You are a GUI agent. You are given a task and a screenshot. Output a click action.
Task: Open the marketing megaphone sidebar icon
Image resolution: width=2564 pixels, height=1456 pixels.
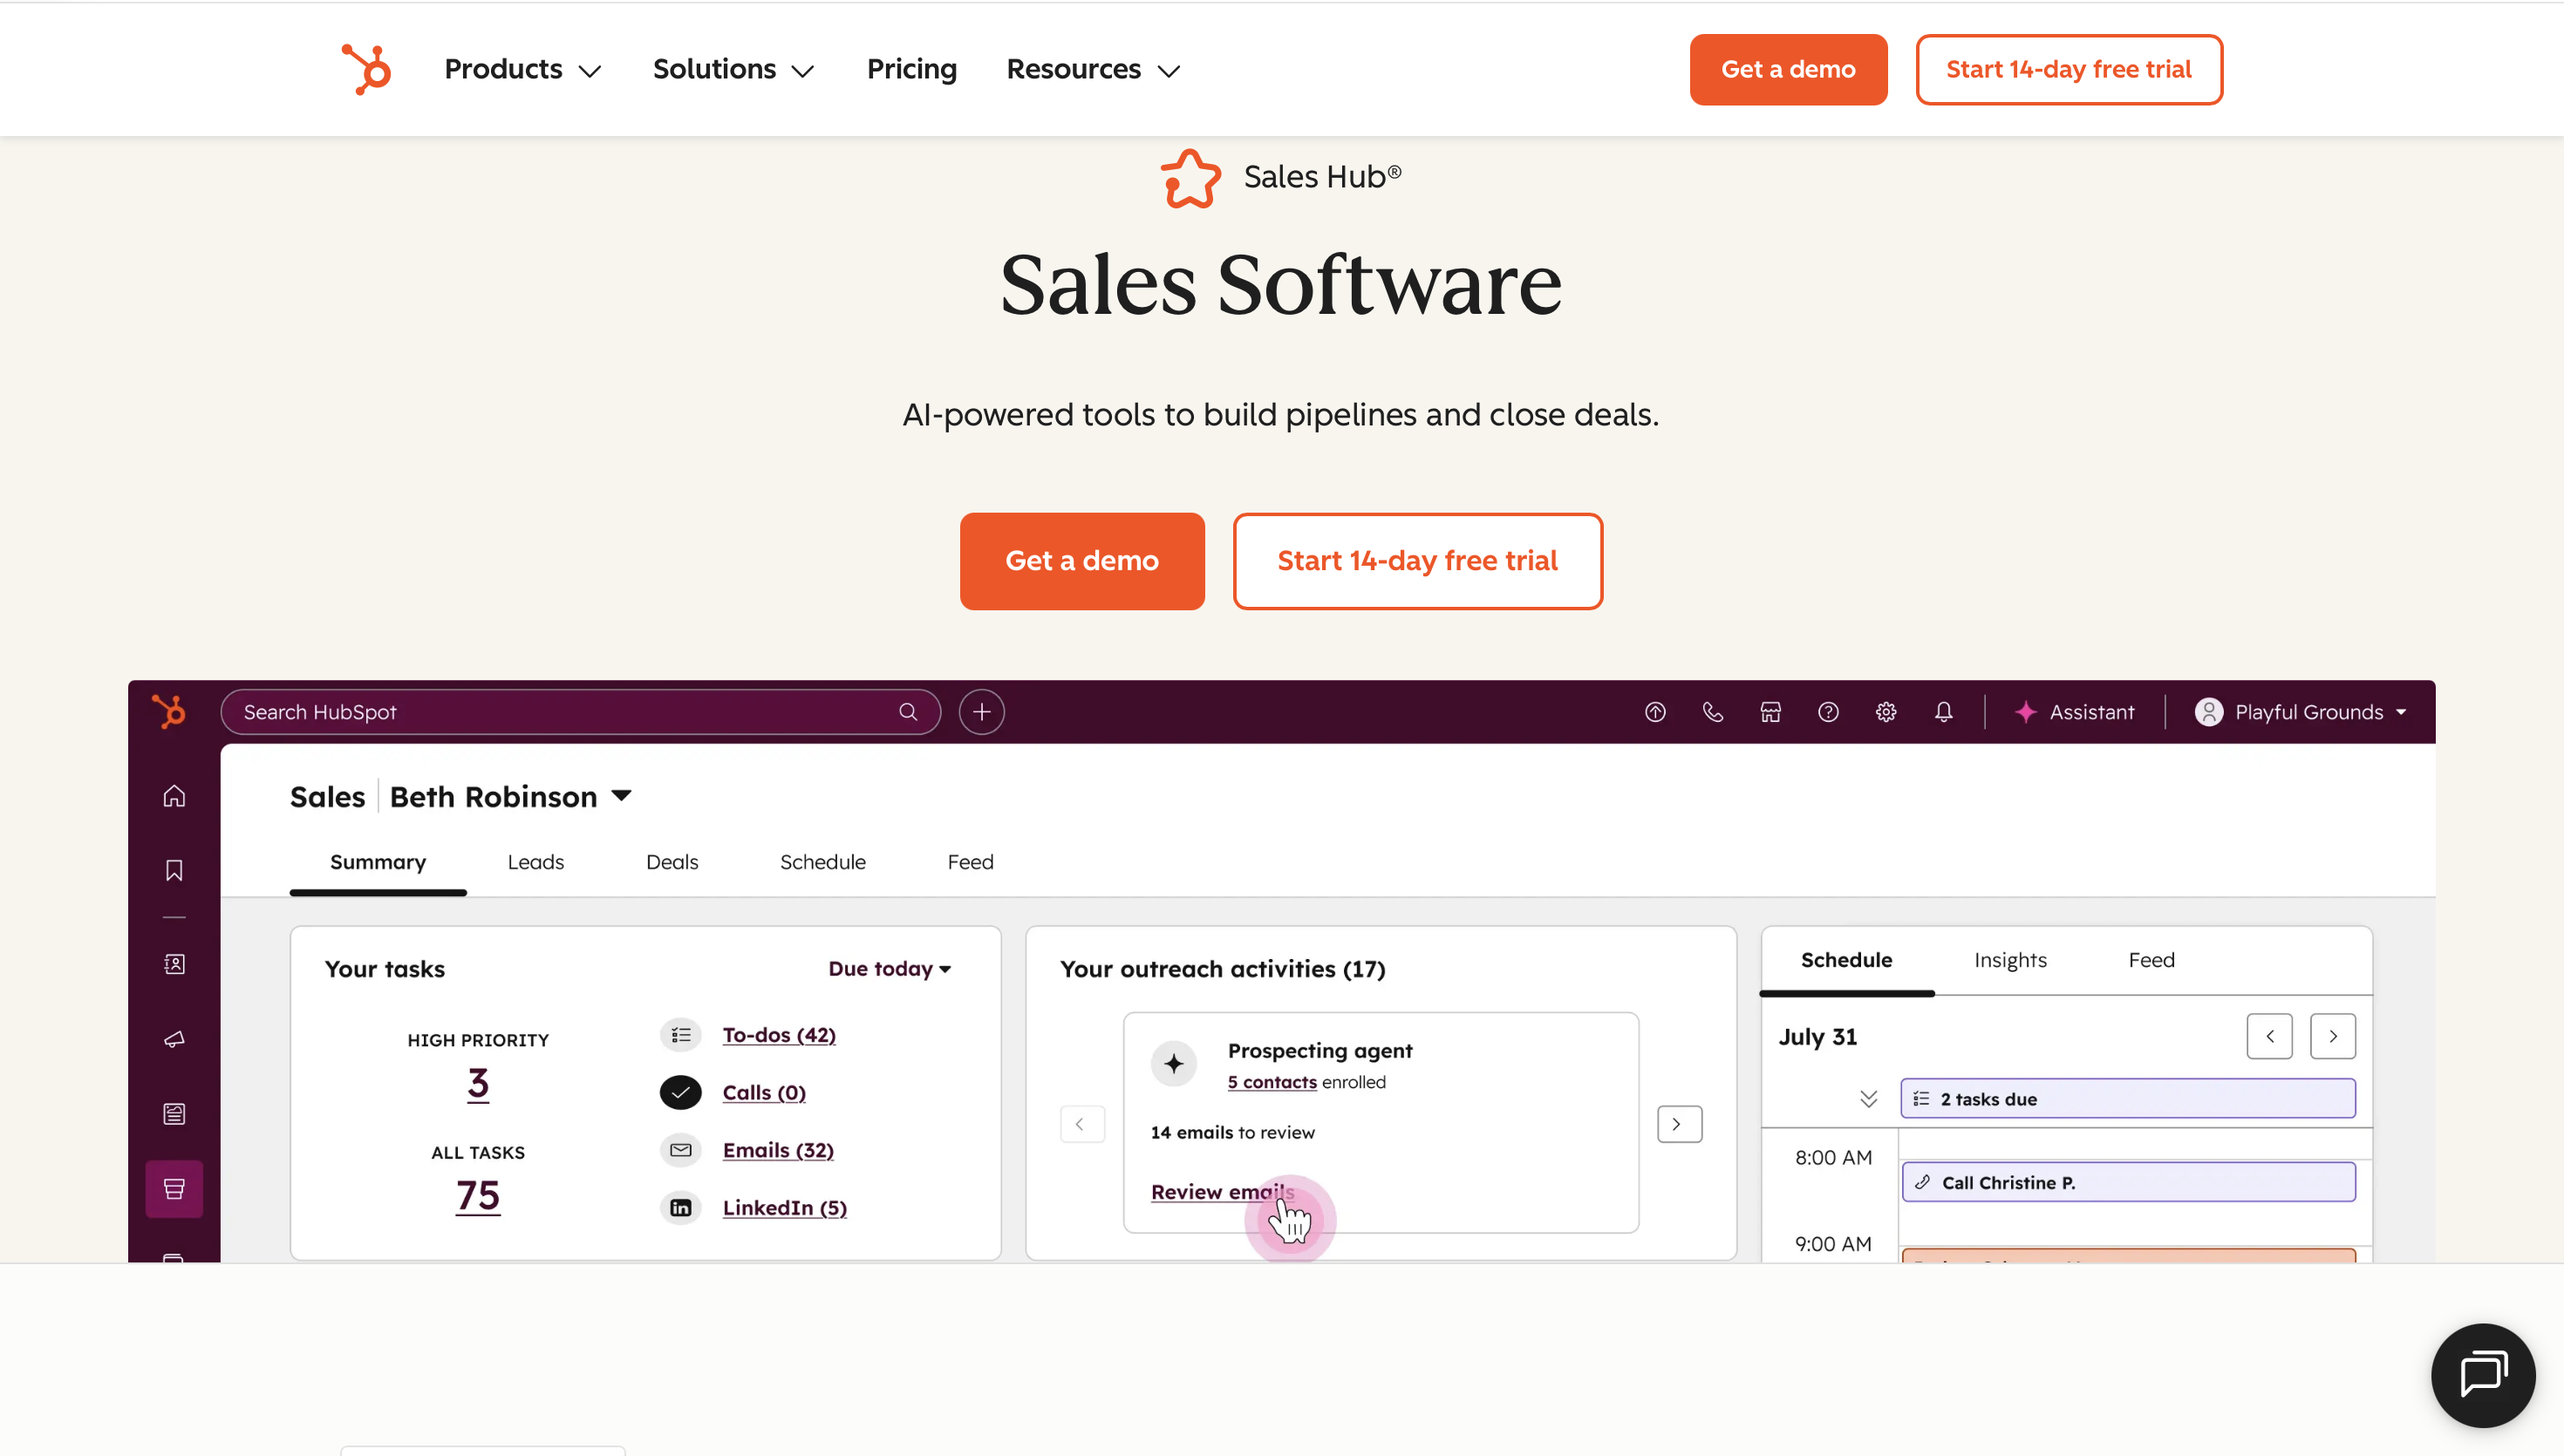(x=174, y=1039)
